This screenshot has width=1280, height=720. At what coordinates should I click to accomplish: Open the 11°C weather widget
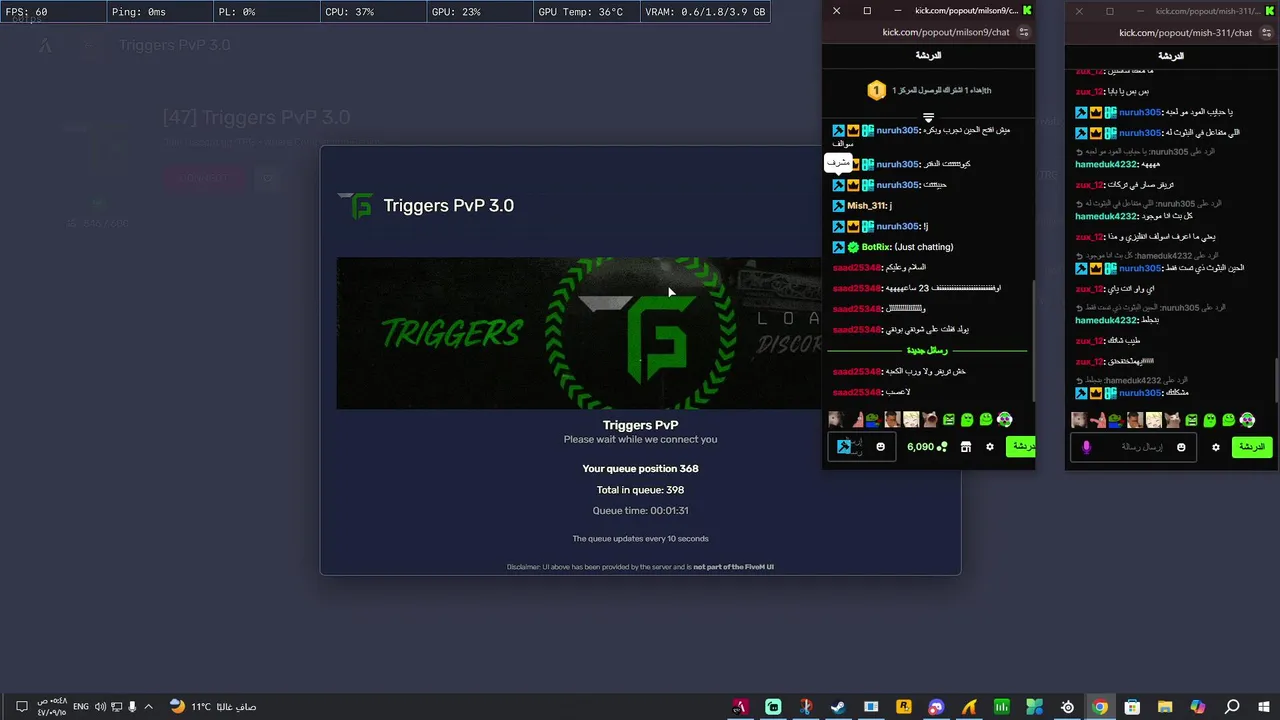click(x=213, y=707)
